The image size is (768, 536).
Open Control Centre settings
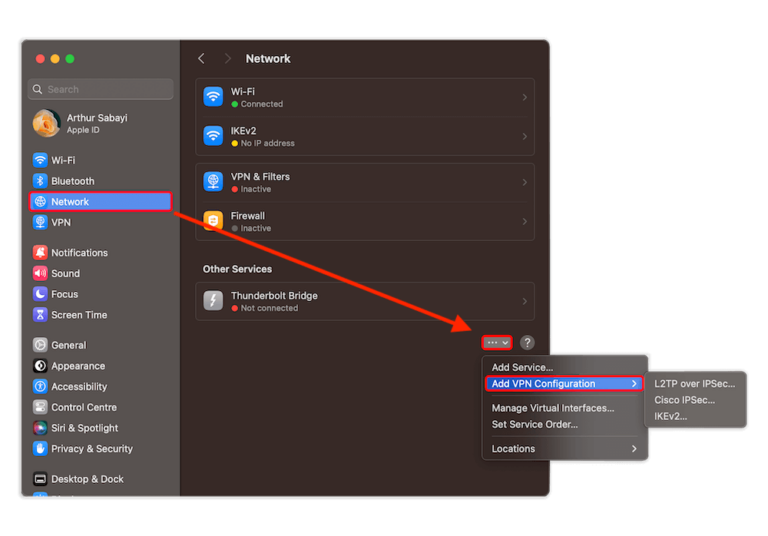tap(100, 407)
